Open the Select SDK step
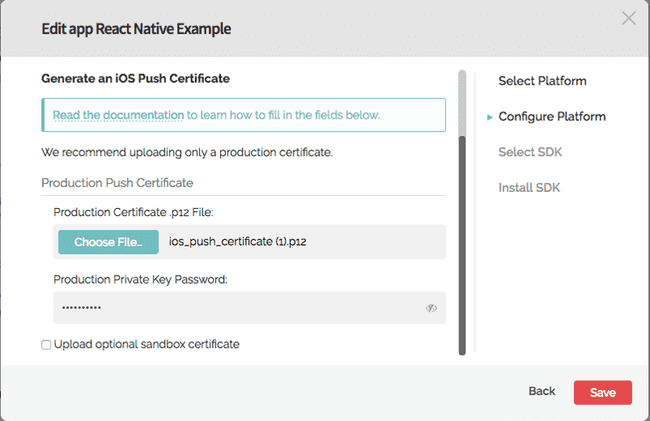The height and width of the screenshot is (421, 650). click(x=530, y=152)
